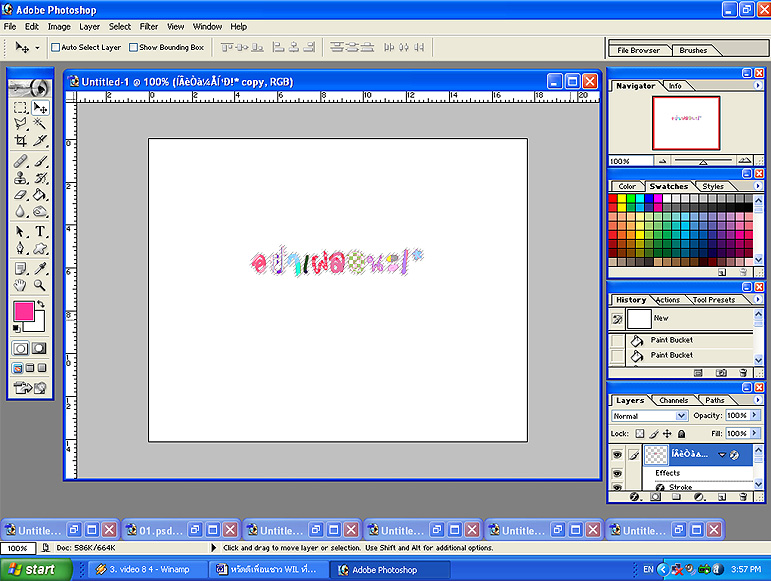Hide the top text layer using its eye icon
771x582 pixels.
[x=617, y=455]
